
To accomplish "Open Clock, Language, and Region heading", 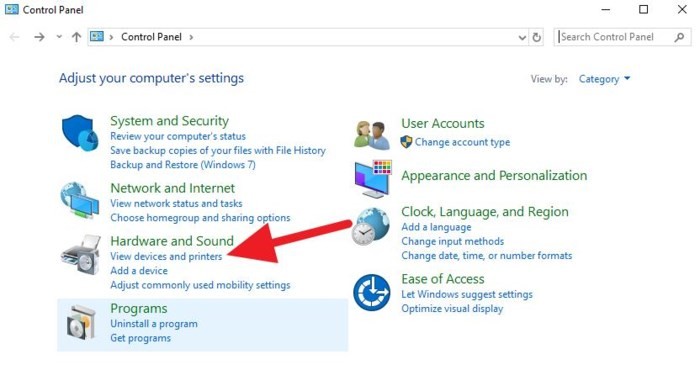I will pyautogui.click(x=485, y=212).
